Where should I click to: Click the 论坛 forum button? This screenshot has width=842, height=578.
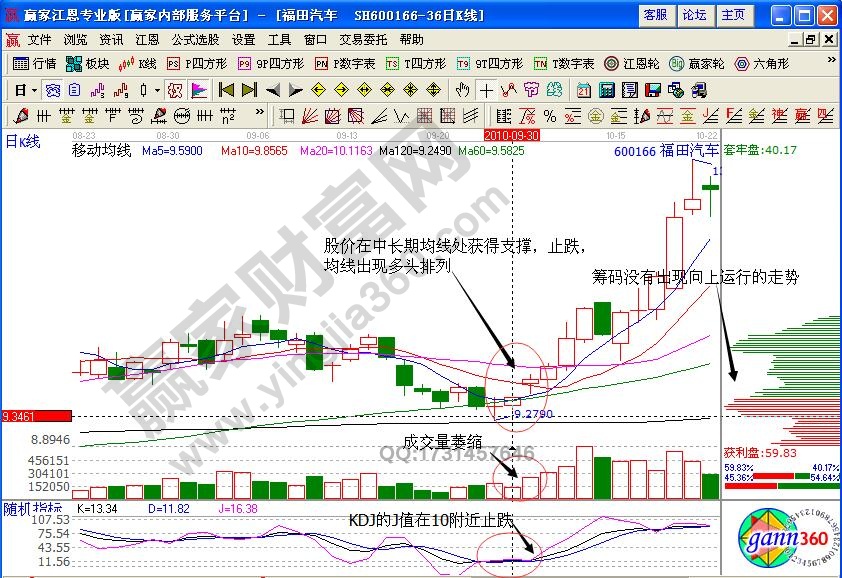[694, 15]
